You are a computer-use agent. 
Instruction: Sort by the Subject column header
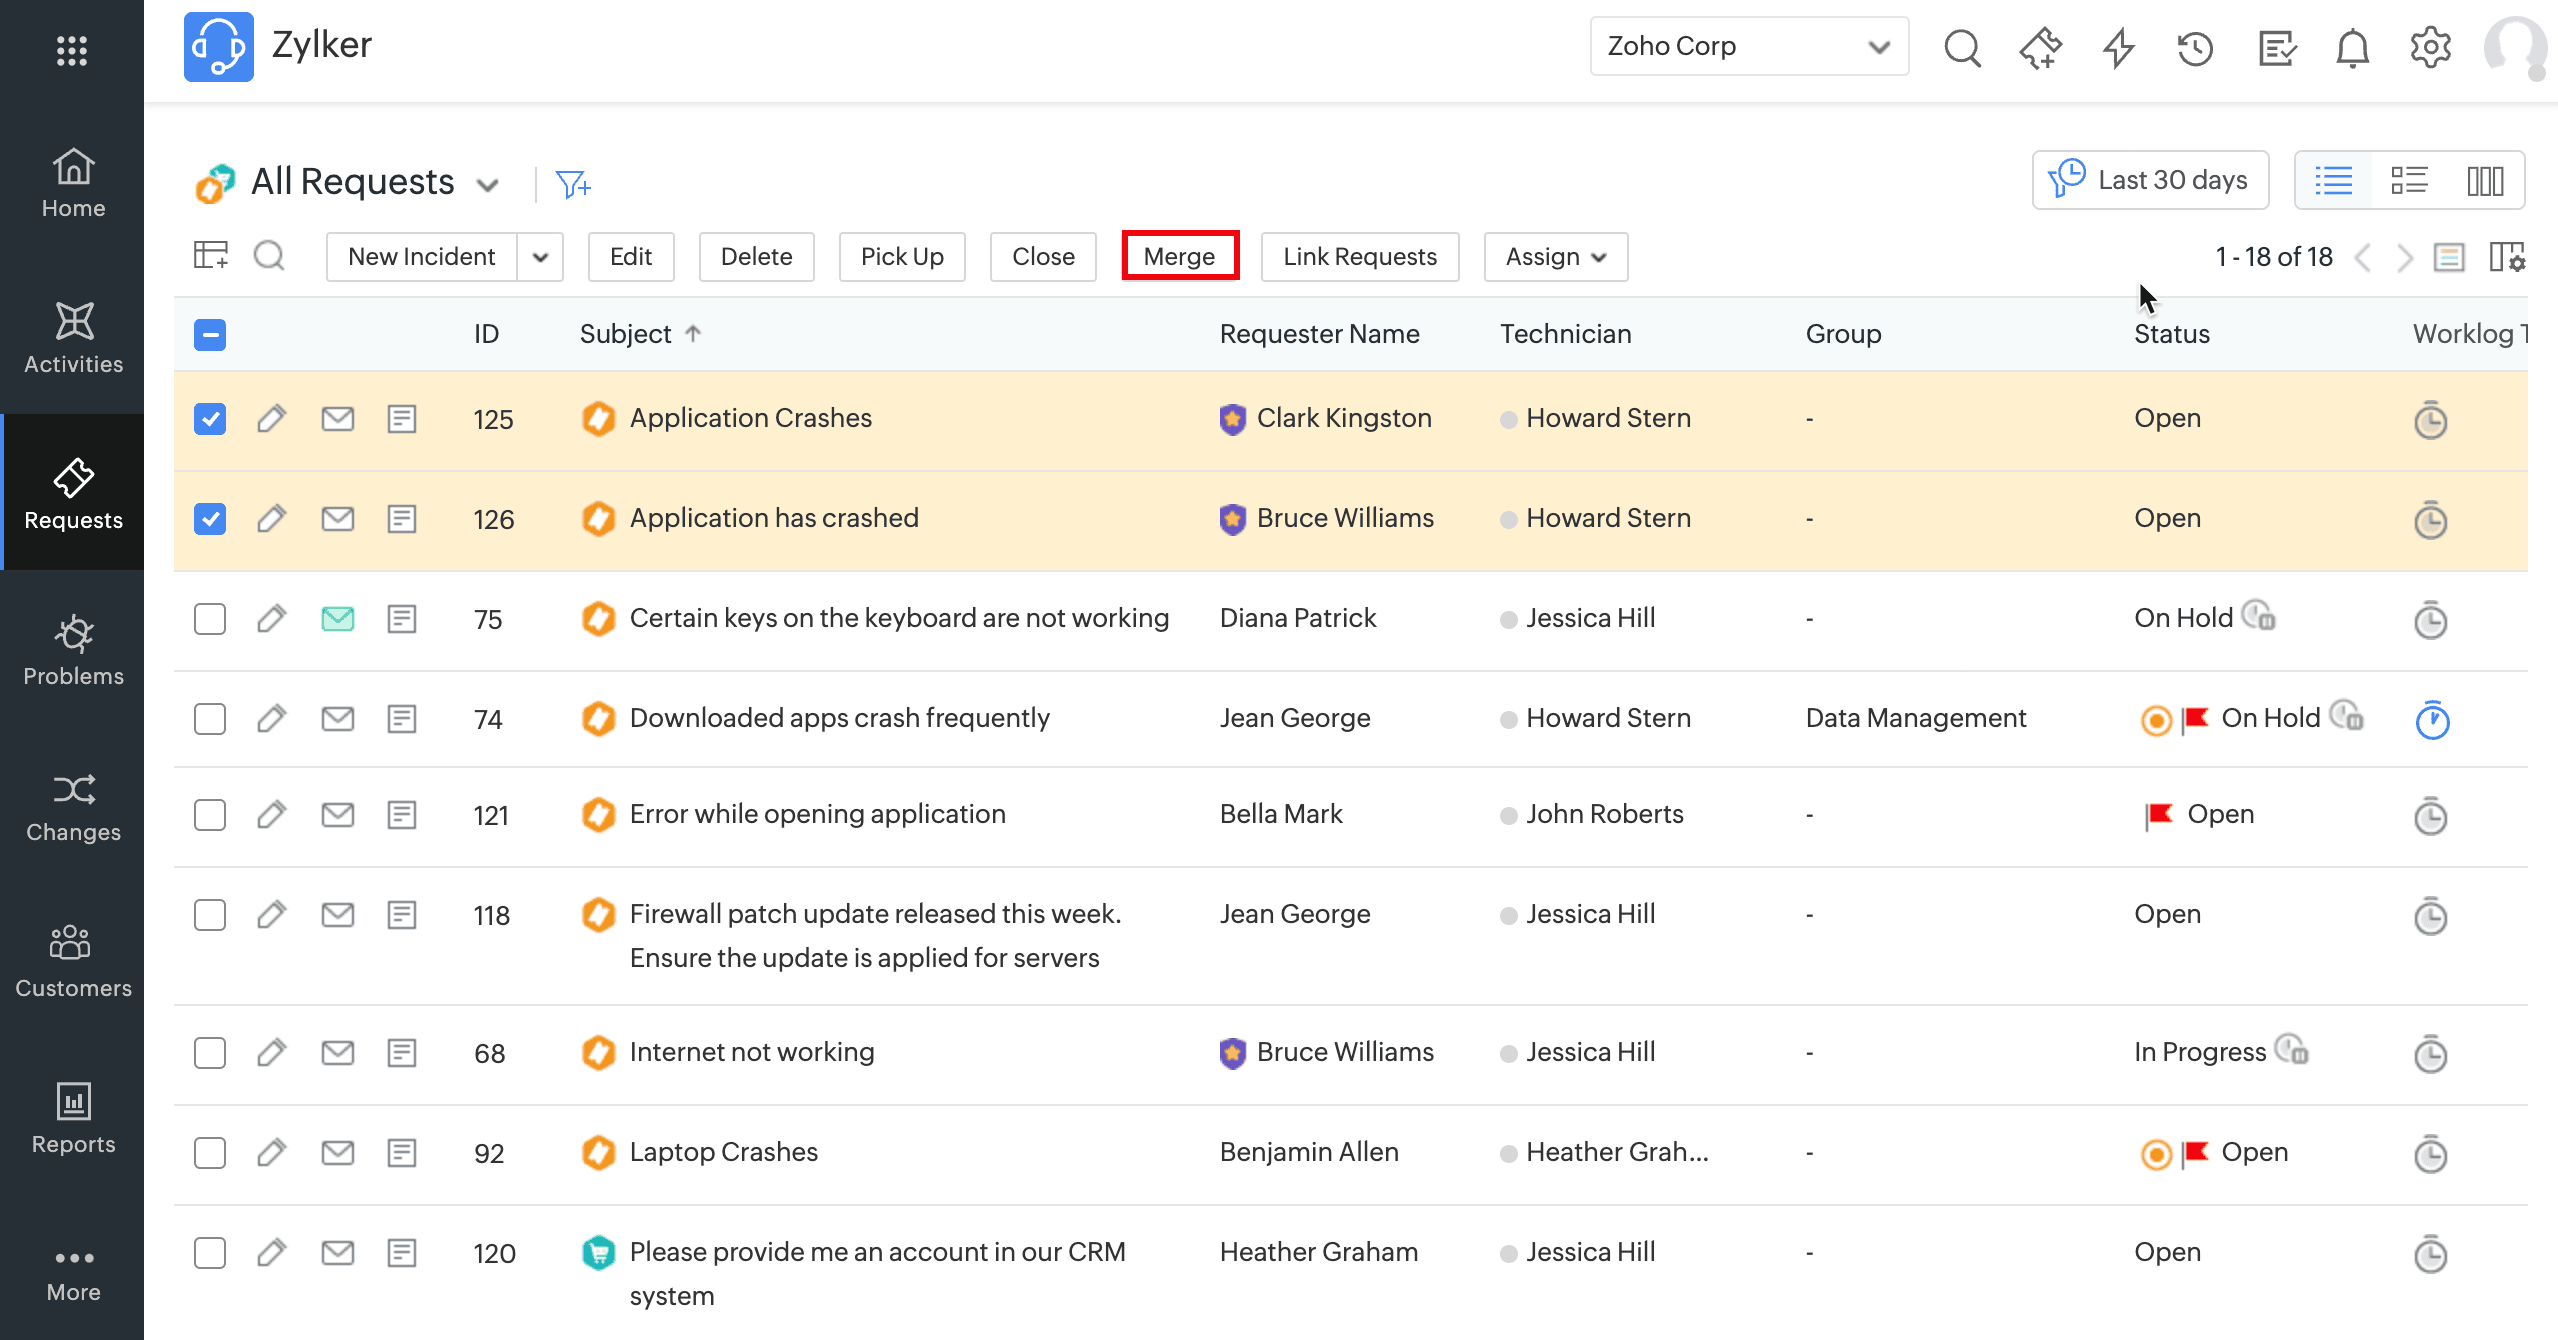coord(625,334)
